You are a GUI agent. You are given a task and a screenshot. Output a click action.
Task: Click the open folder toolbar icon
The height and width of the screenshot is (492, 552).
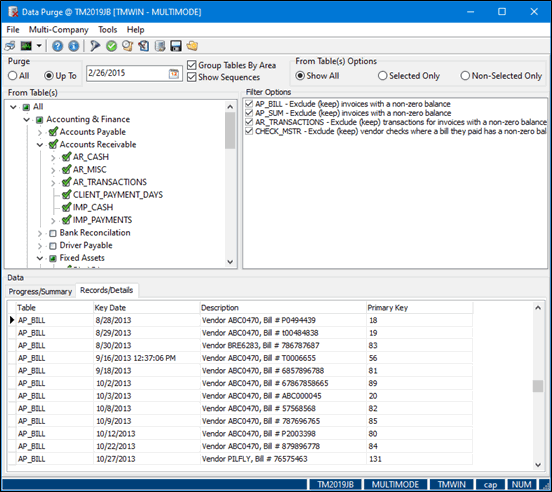(192, 46)
